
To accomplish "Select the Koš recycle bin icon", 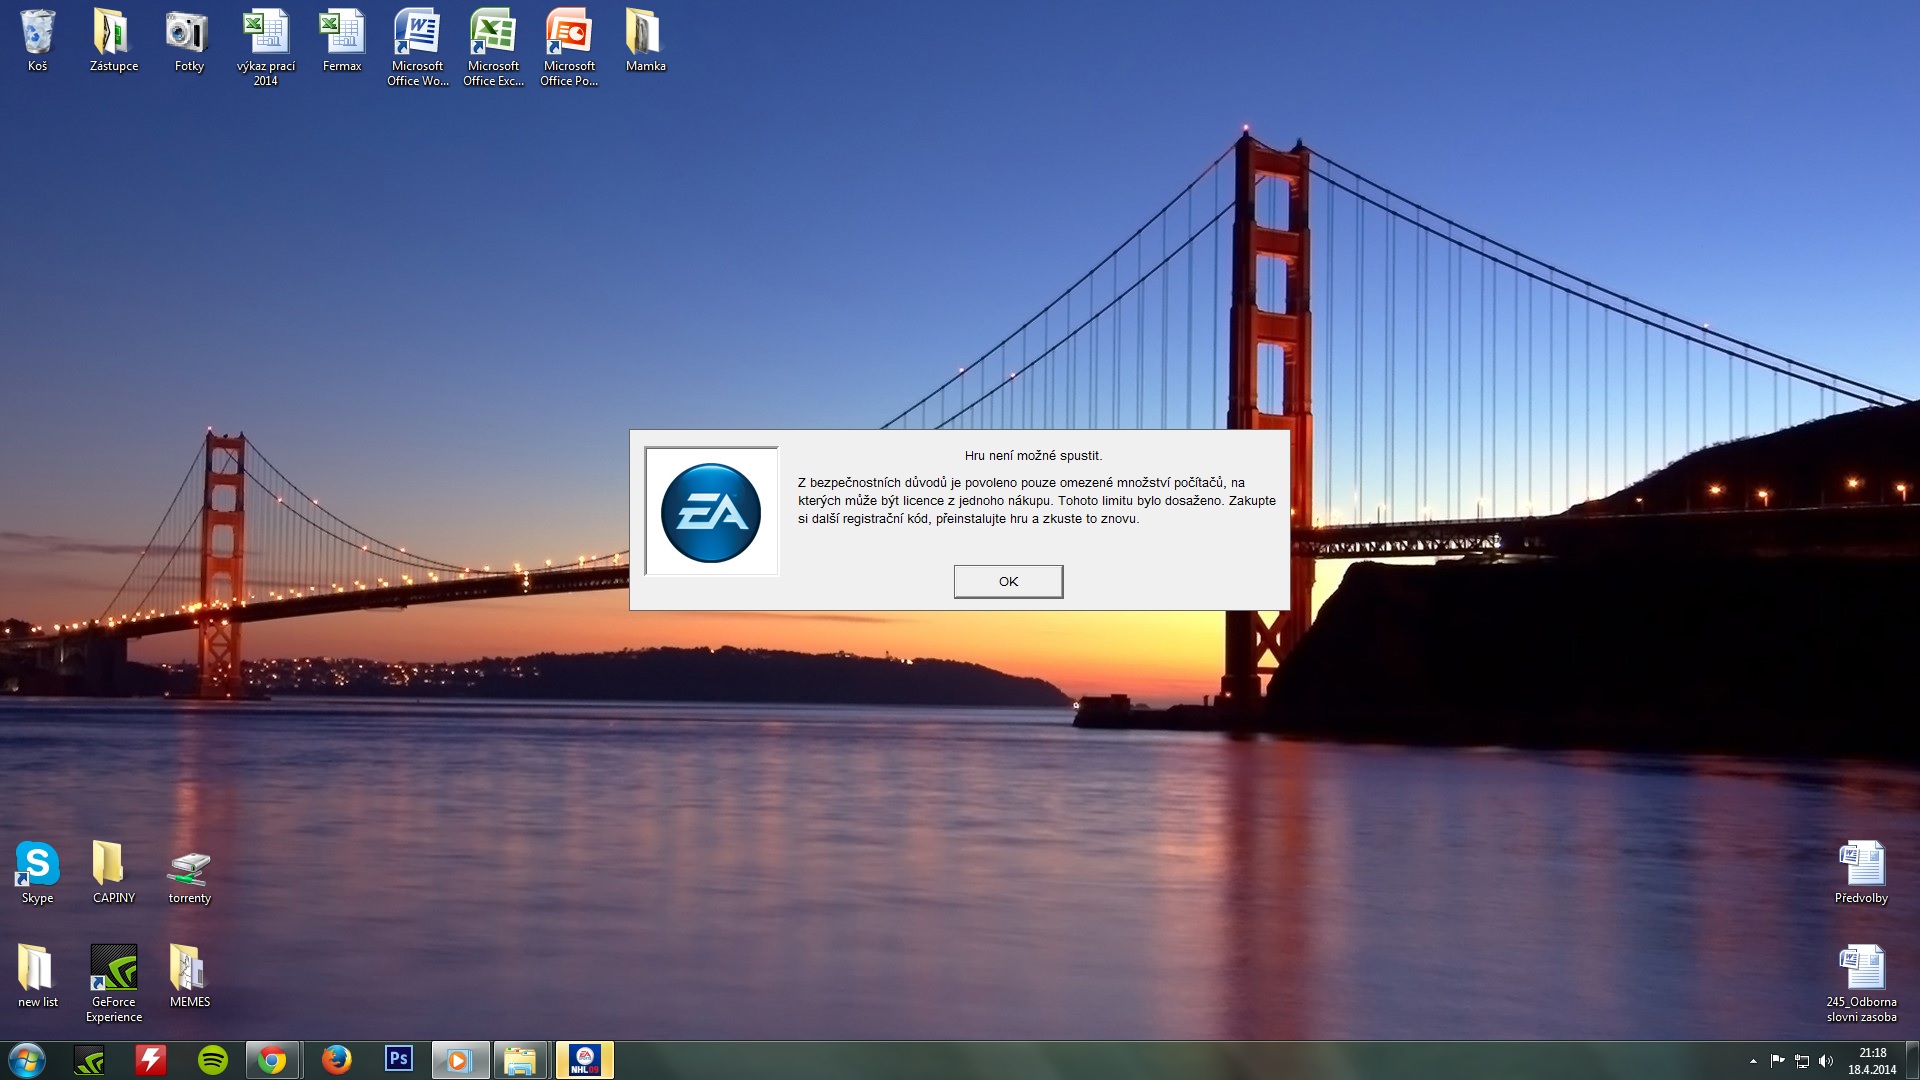I will coord(37,41).
